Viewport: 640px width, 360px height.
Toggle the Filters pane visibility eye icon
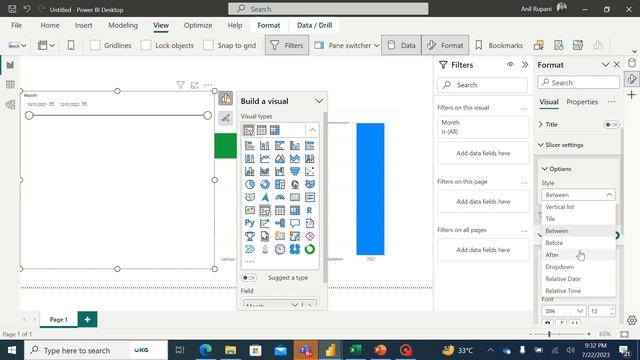click(x=510, y=65)
